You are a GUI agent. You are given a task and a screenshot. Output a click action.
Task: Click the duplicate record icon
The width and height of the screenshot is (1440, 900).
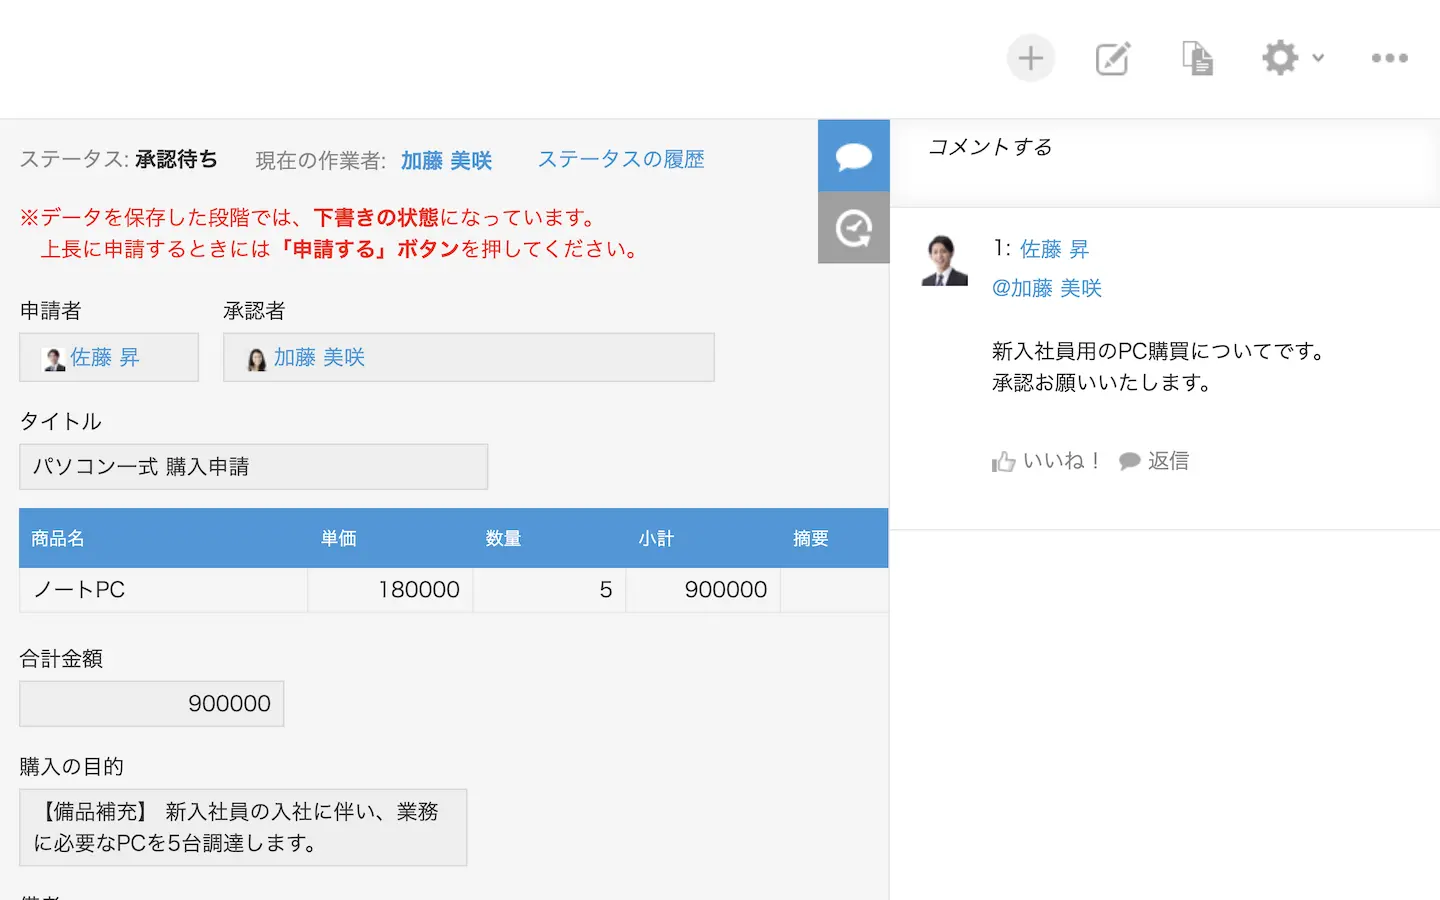(x=1197, y=59)
